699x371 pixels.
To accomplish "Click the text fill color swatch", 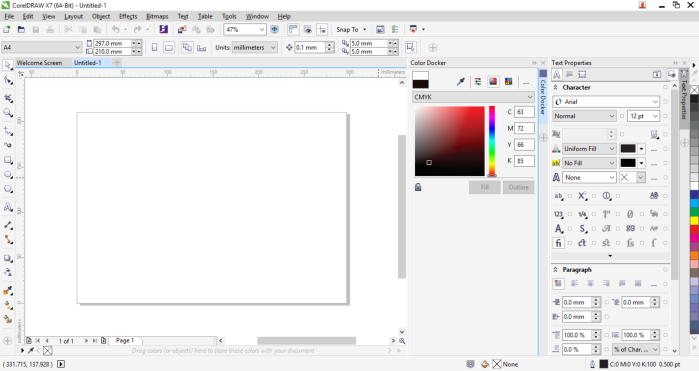I will tap(628, 148).
